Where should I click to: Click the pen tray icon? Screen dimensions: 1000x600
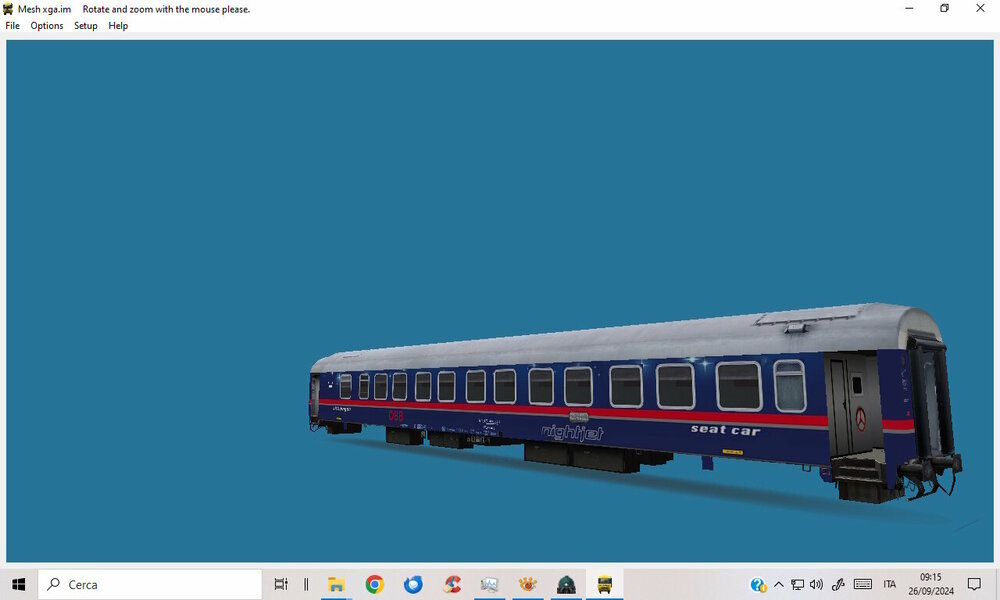pyautogui.click(x=838, y=584)
